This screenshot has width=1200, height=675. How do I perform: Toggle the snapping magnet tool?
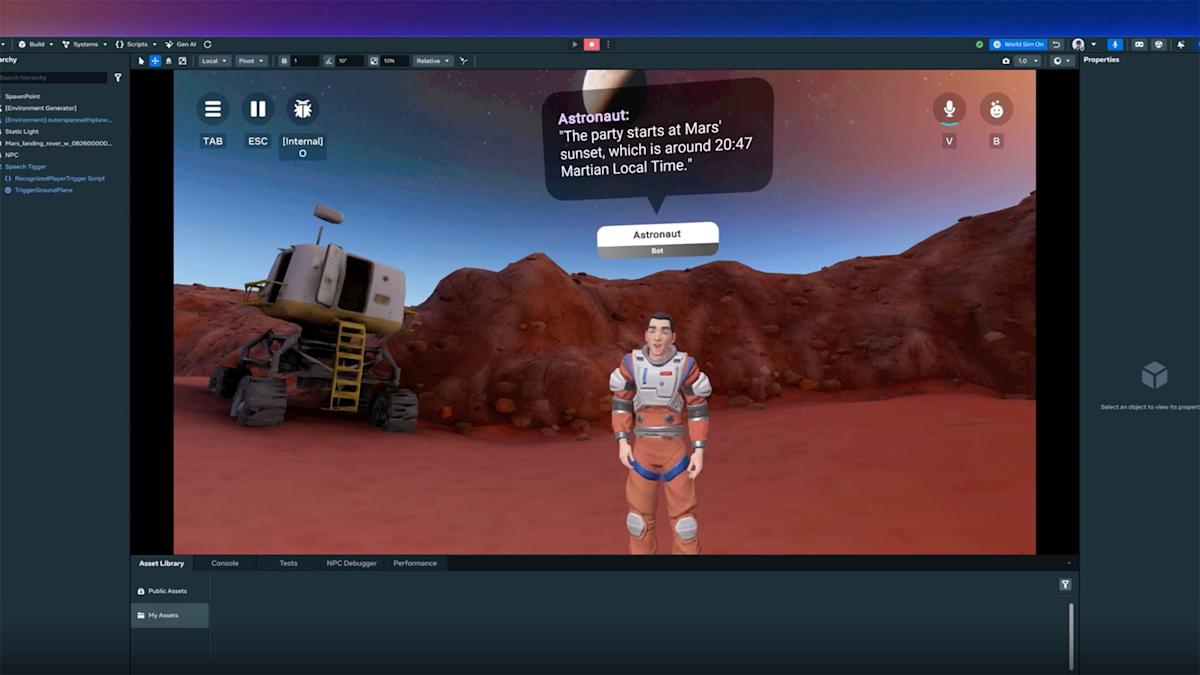(166, 61)
